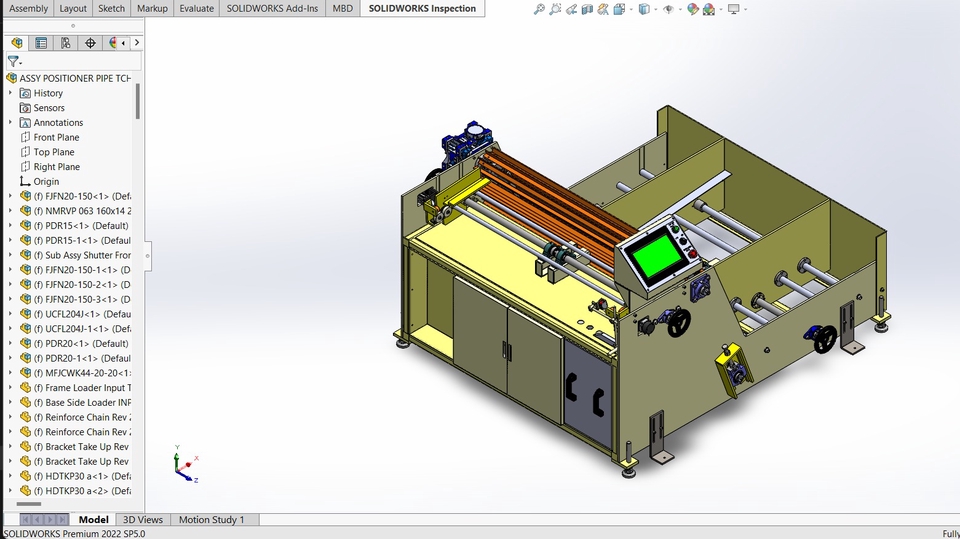Image resolution: width=960 pixels, height=539 pixels.
Task: Switch to the Motion Study 1 tab
Action: click(212, 520)
